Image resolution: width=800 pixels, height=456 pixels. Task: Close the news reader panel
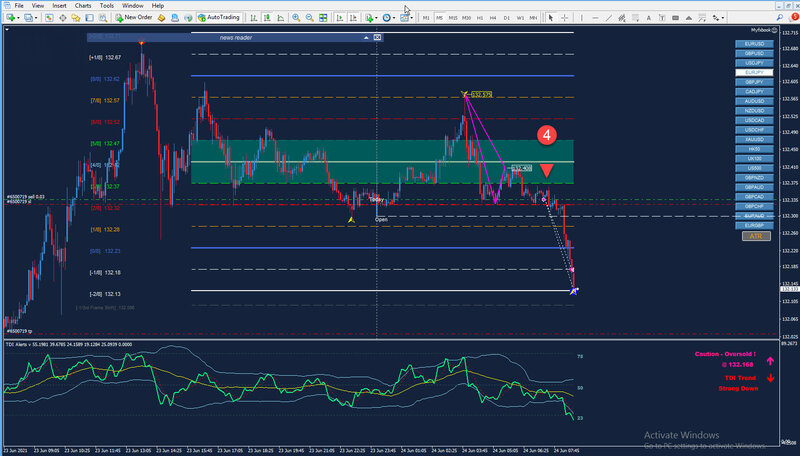(377, 37)
